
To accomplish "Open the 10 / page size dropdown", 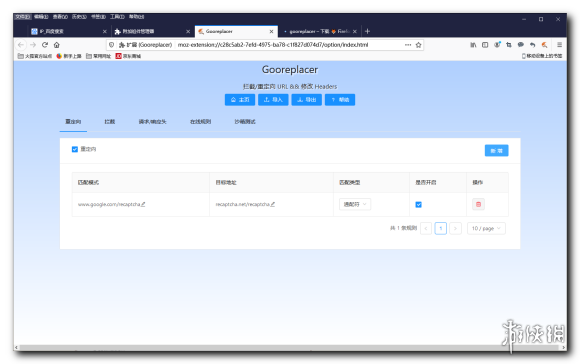I will point(486,228).
